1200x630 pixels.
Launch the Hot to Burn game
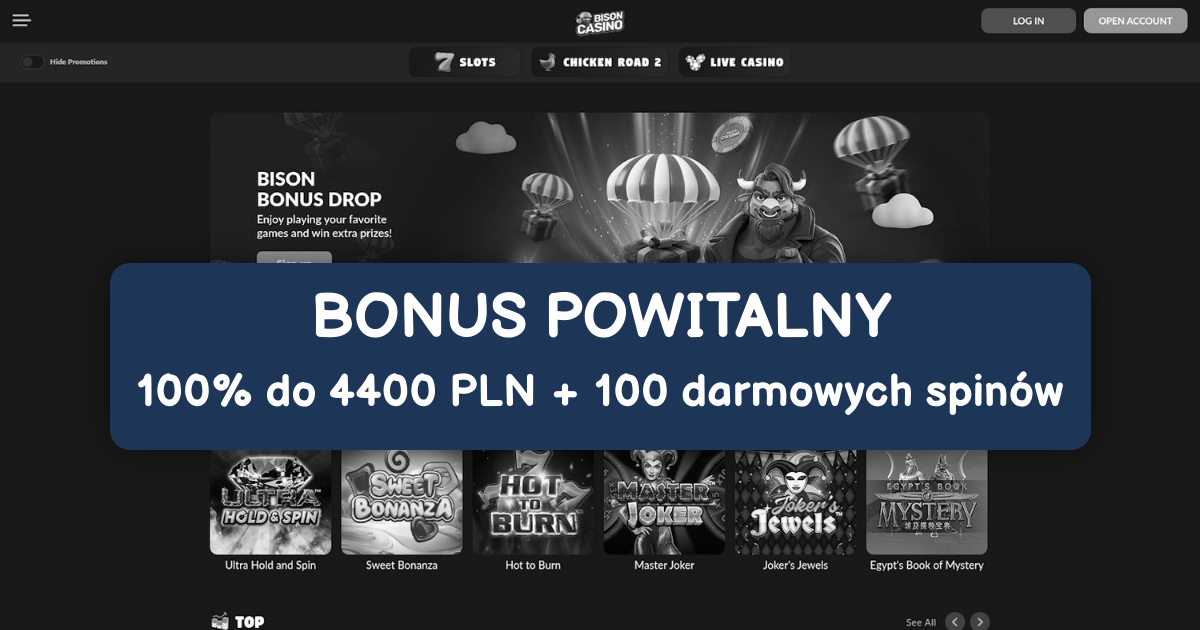point(533,502)
